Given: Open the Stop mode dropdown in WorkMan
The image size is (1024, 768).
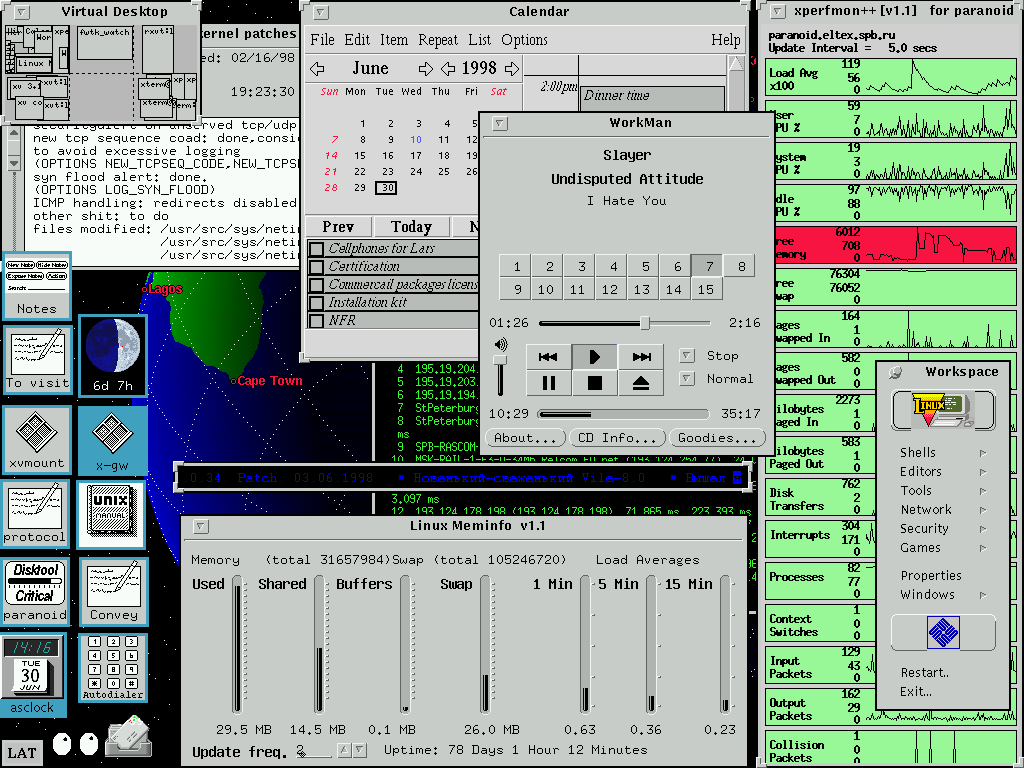Looking at the screenshot, I should tap(686, 355).
